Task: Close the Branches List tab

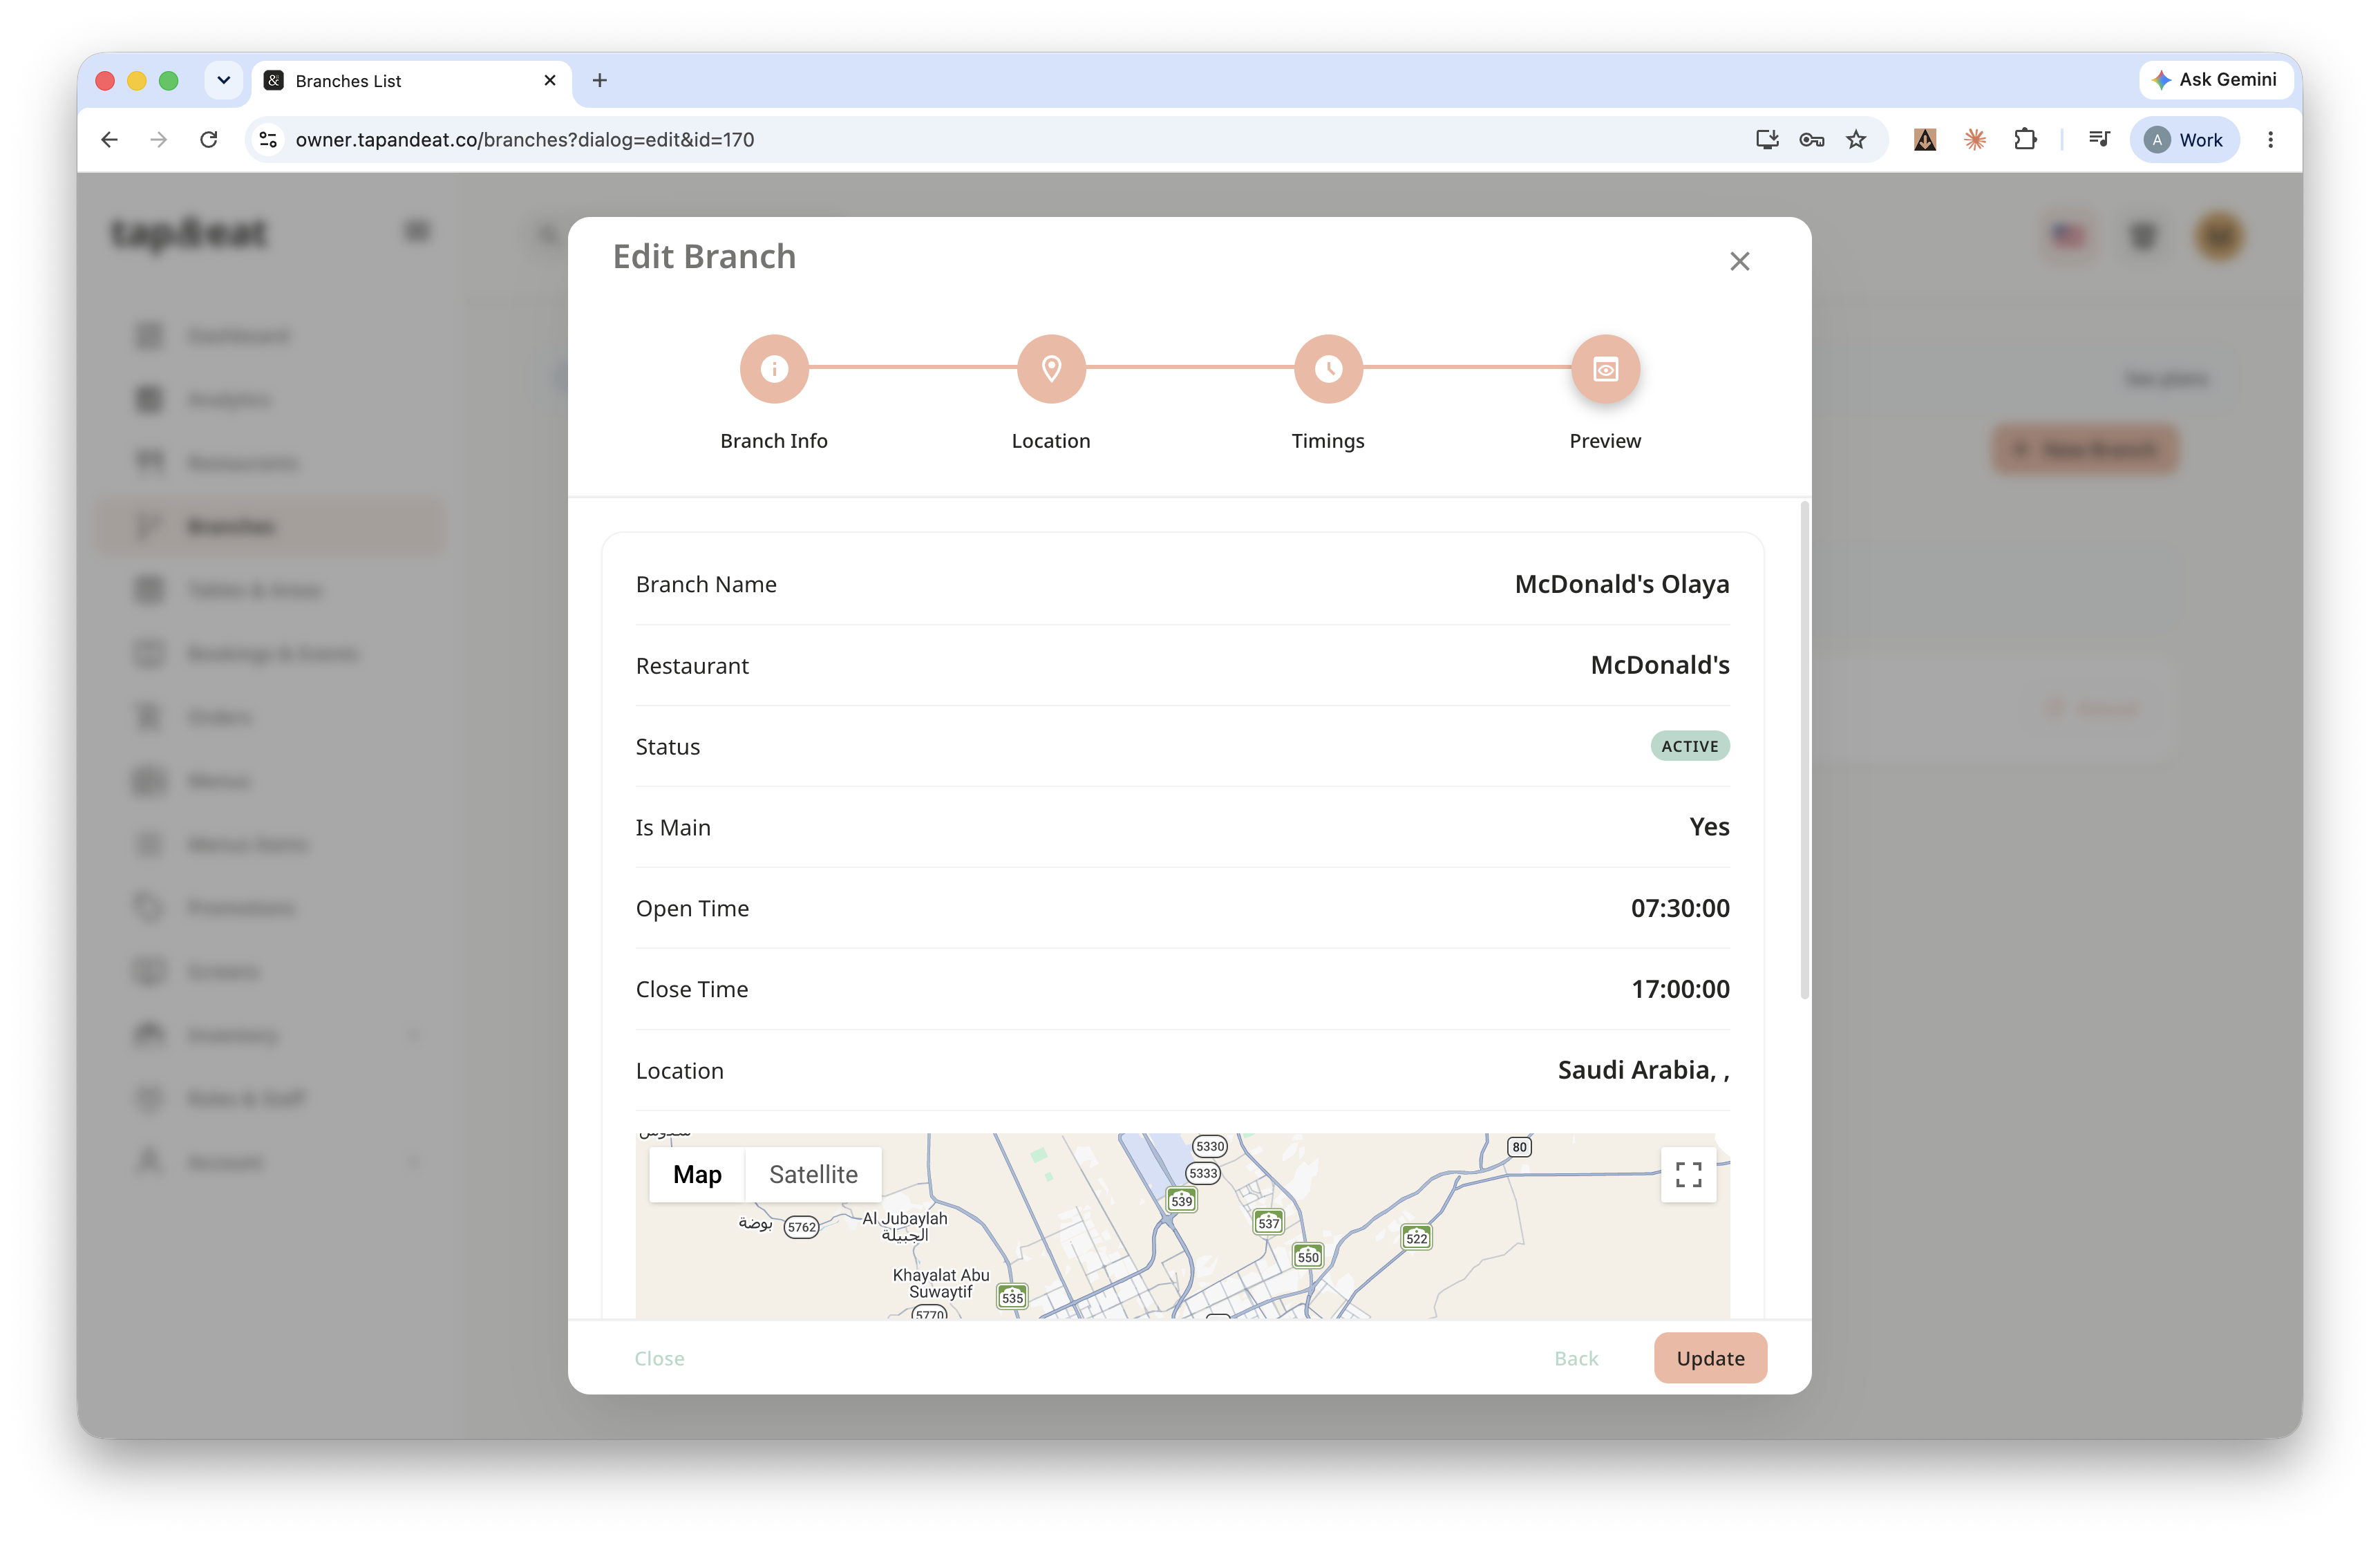Action: tap(549, 81)
